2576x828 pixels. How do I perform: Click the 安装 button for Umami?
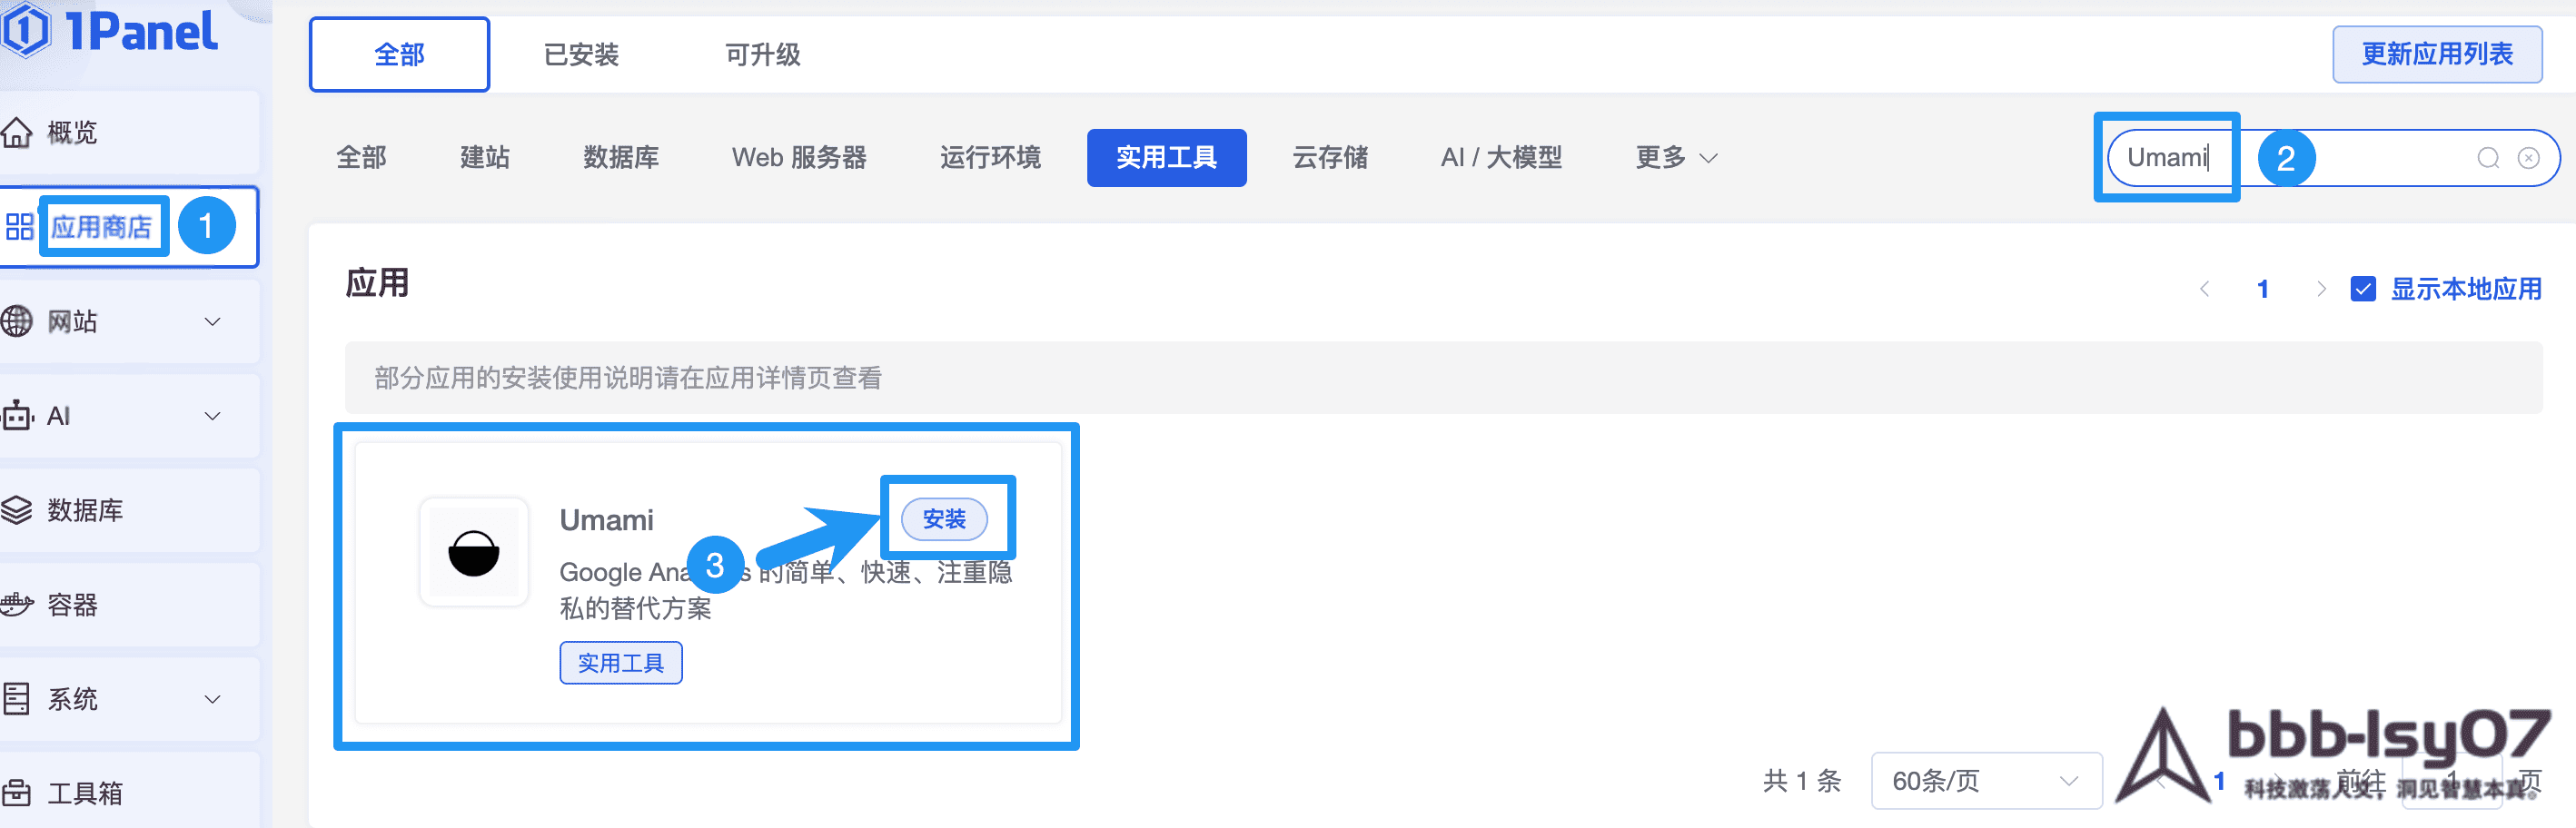tap(943, 519)
